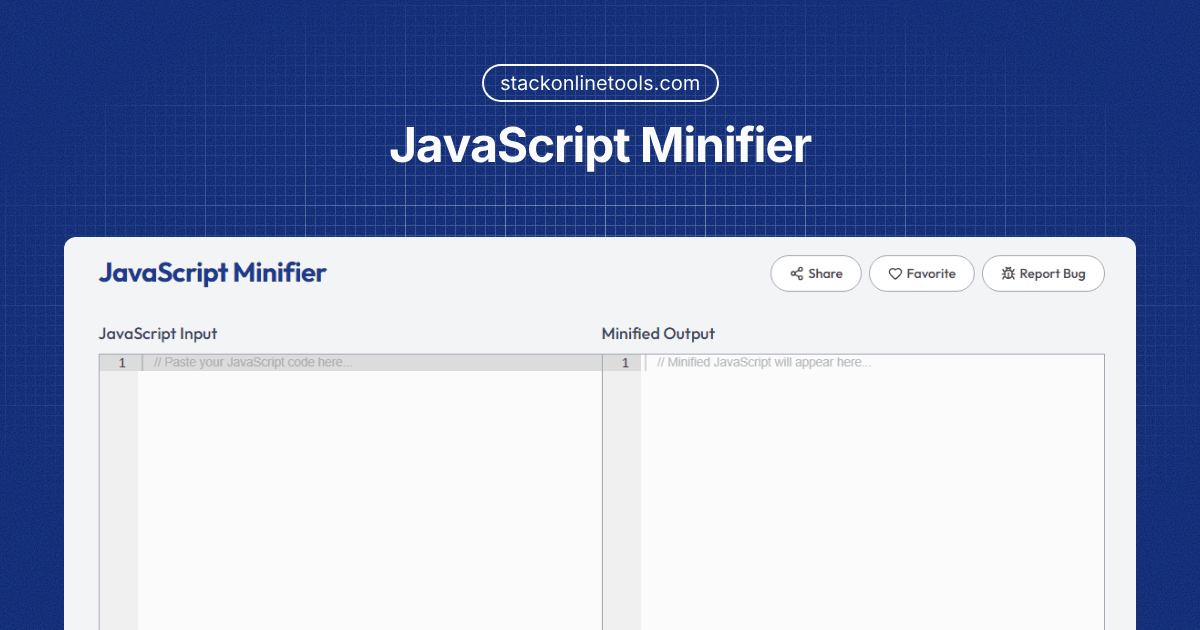Click the dark blue JavaScript Minifier card title
The width and height of the screenshot is (1200, 630).
click(x=212, y=273)
